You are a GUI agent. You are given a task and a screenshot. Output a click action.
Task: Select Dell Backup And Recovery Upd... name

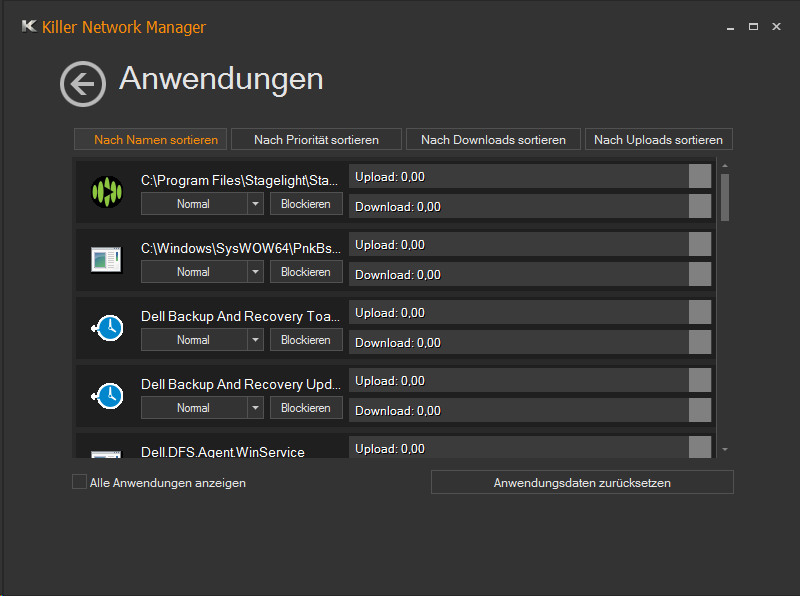tap(240, 384)
